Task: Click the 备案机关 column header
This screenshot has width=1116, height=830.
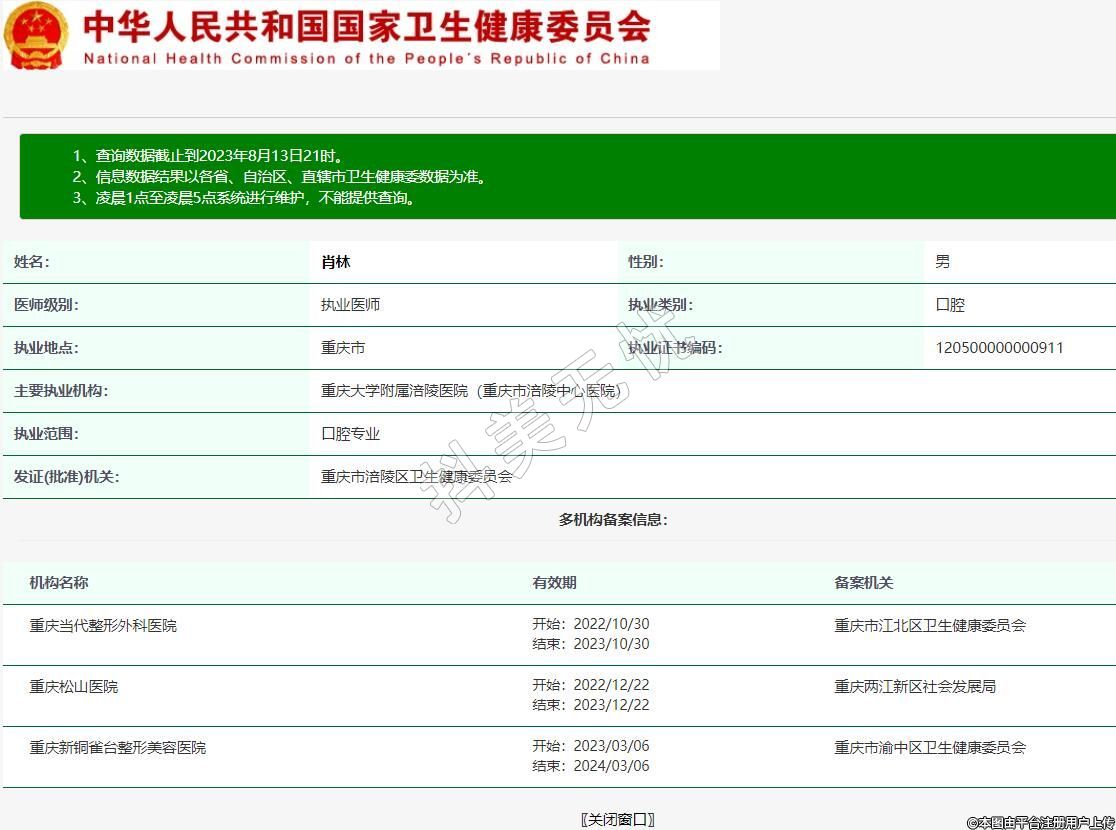Action: click(864, 582)
